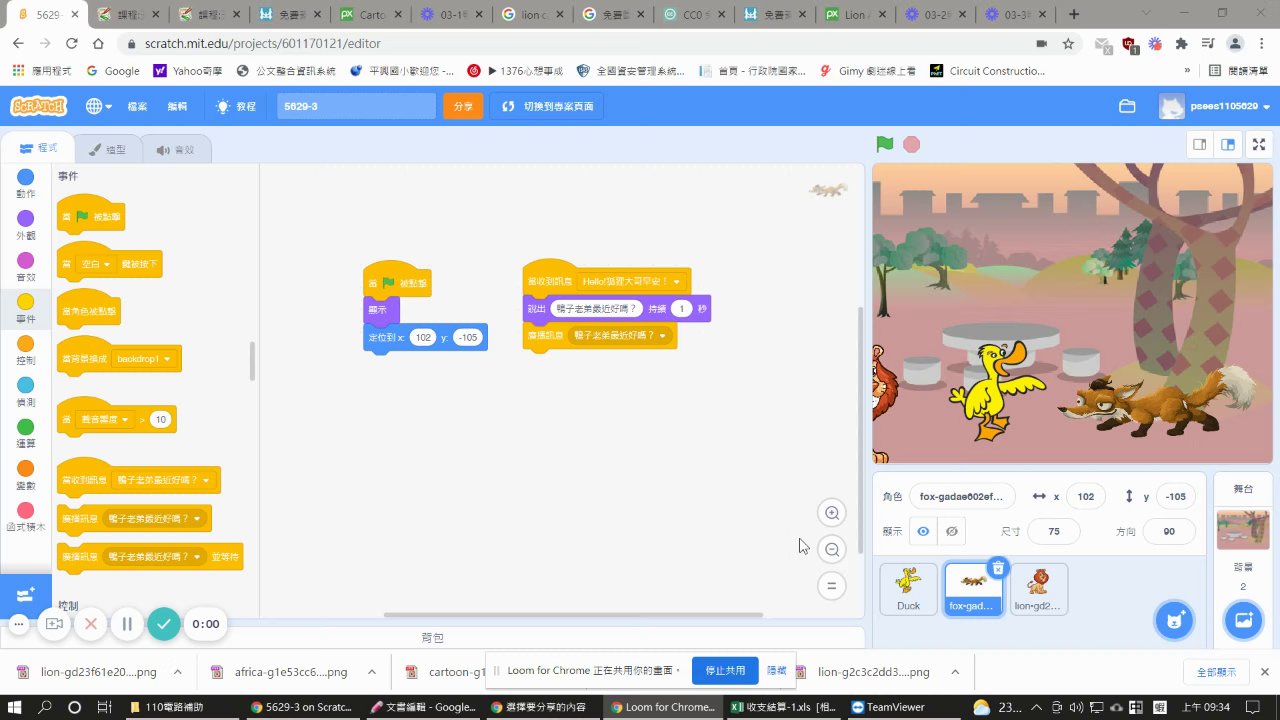Open the Scratch logo home link
The width and height of the screenshot is (1280, 720).
pyautogui.click(x=38, y=106)
